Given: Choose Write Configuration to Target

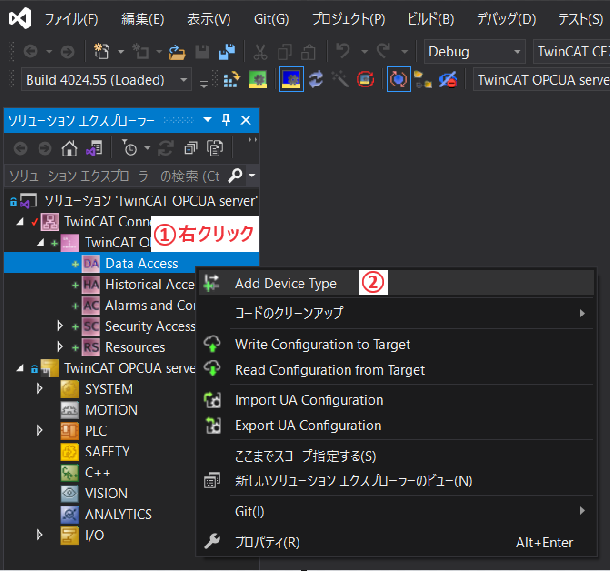Looking at the screenshot, I should [396, 344].
